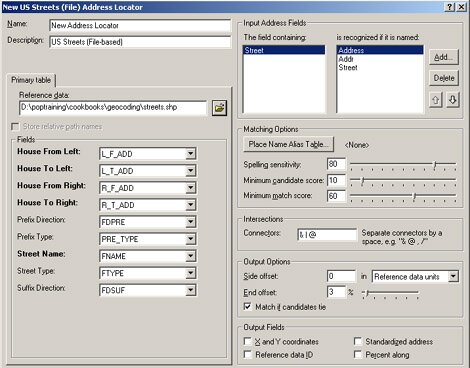
Task: Click the Add... button
Action: tap(443, 57)
